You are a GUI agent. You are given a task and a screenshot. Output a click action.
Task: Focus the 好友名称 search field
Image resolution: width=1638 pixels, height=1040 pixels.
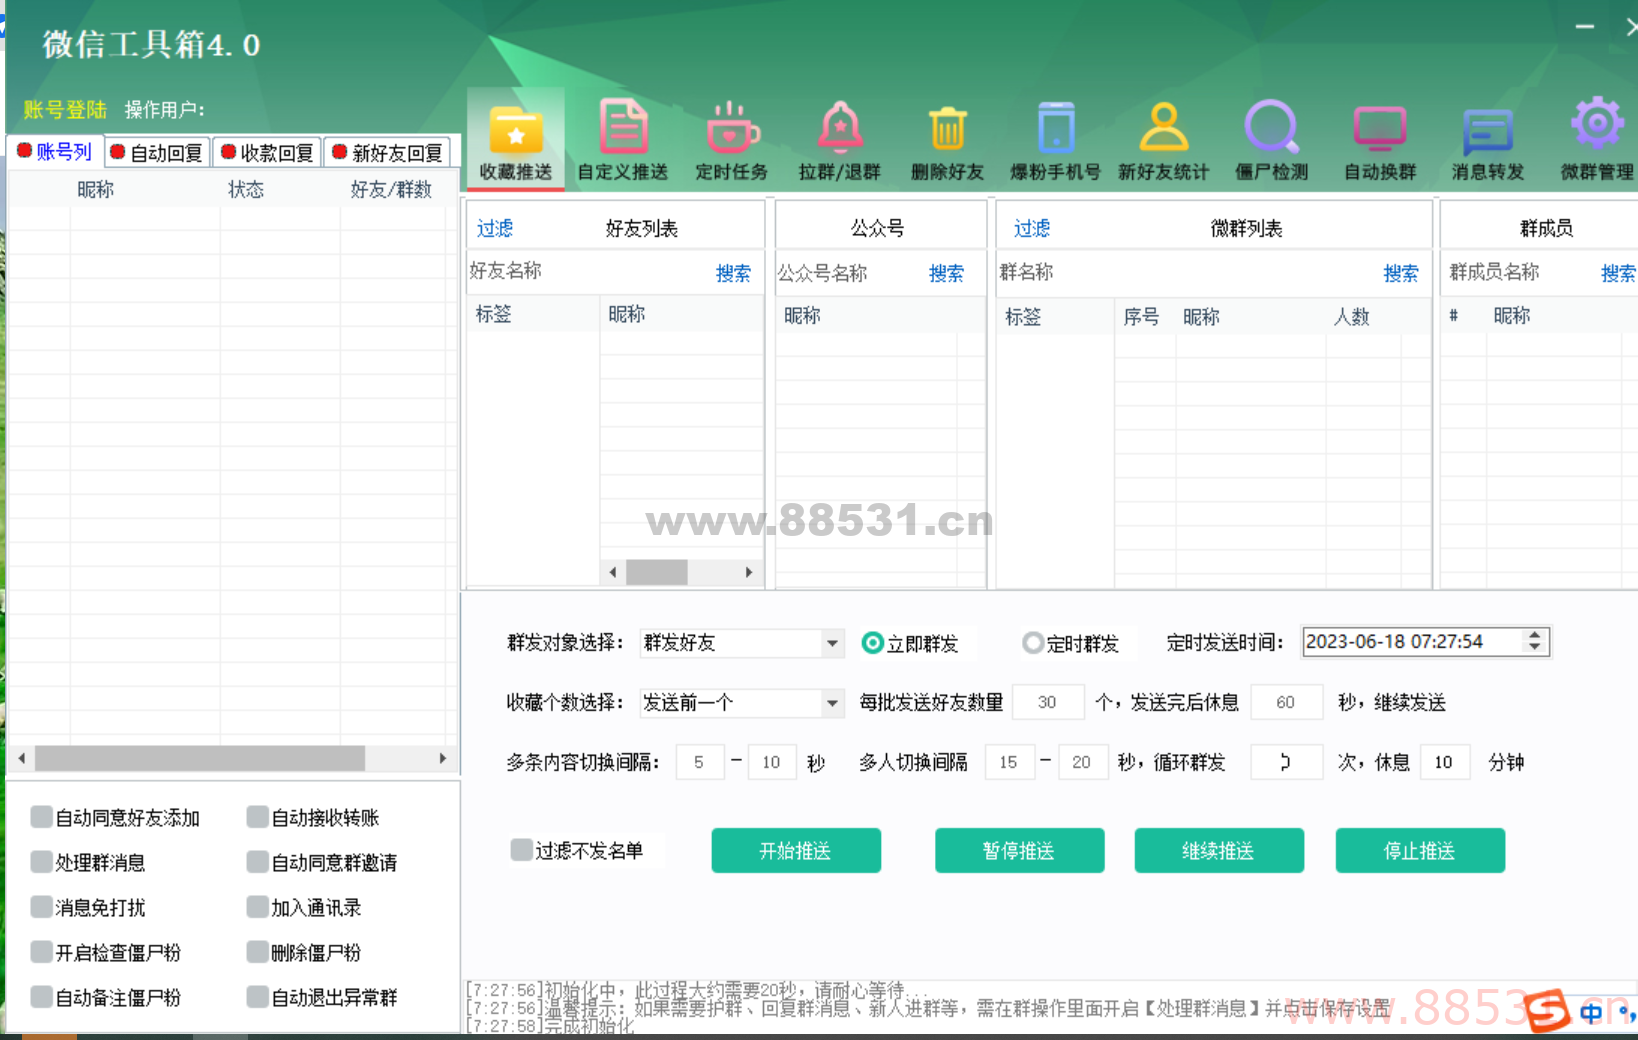[x=590, y=271]
